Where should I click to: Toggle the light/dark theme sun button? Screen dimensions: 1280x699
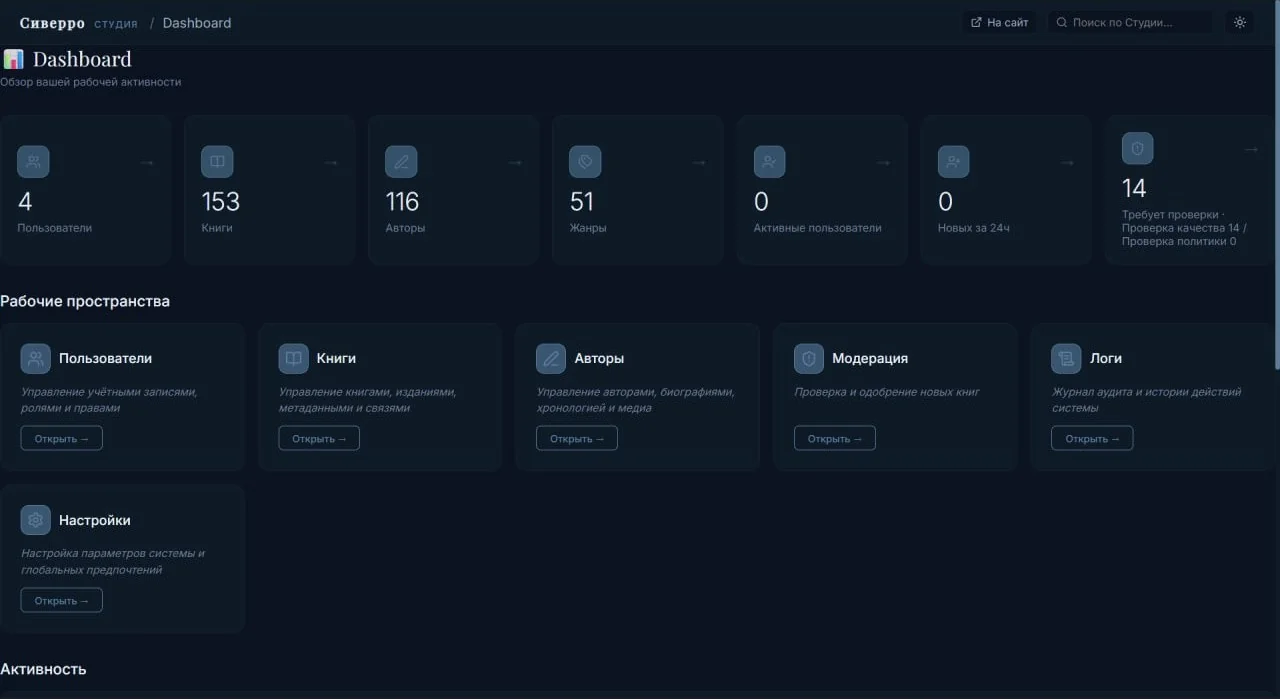coord(1240,22)
